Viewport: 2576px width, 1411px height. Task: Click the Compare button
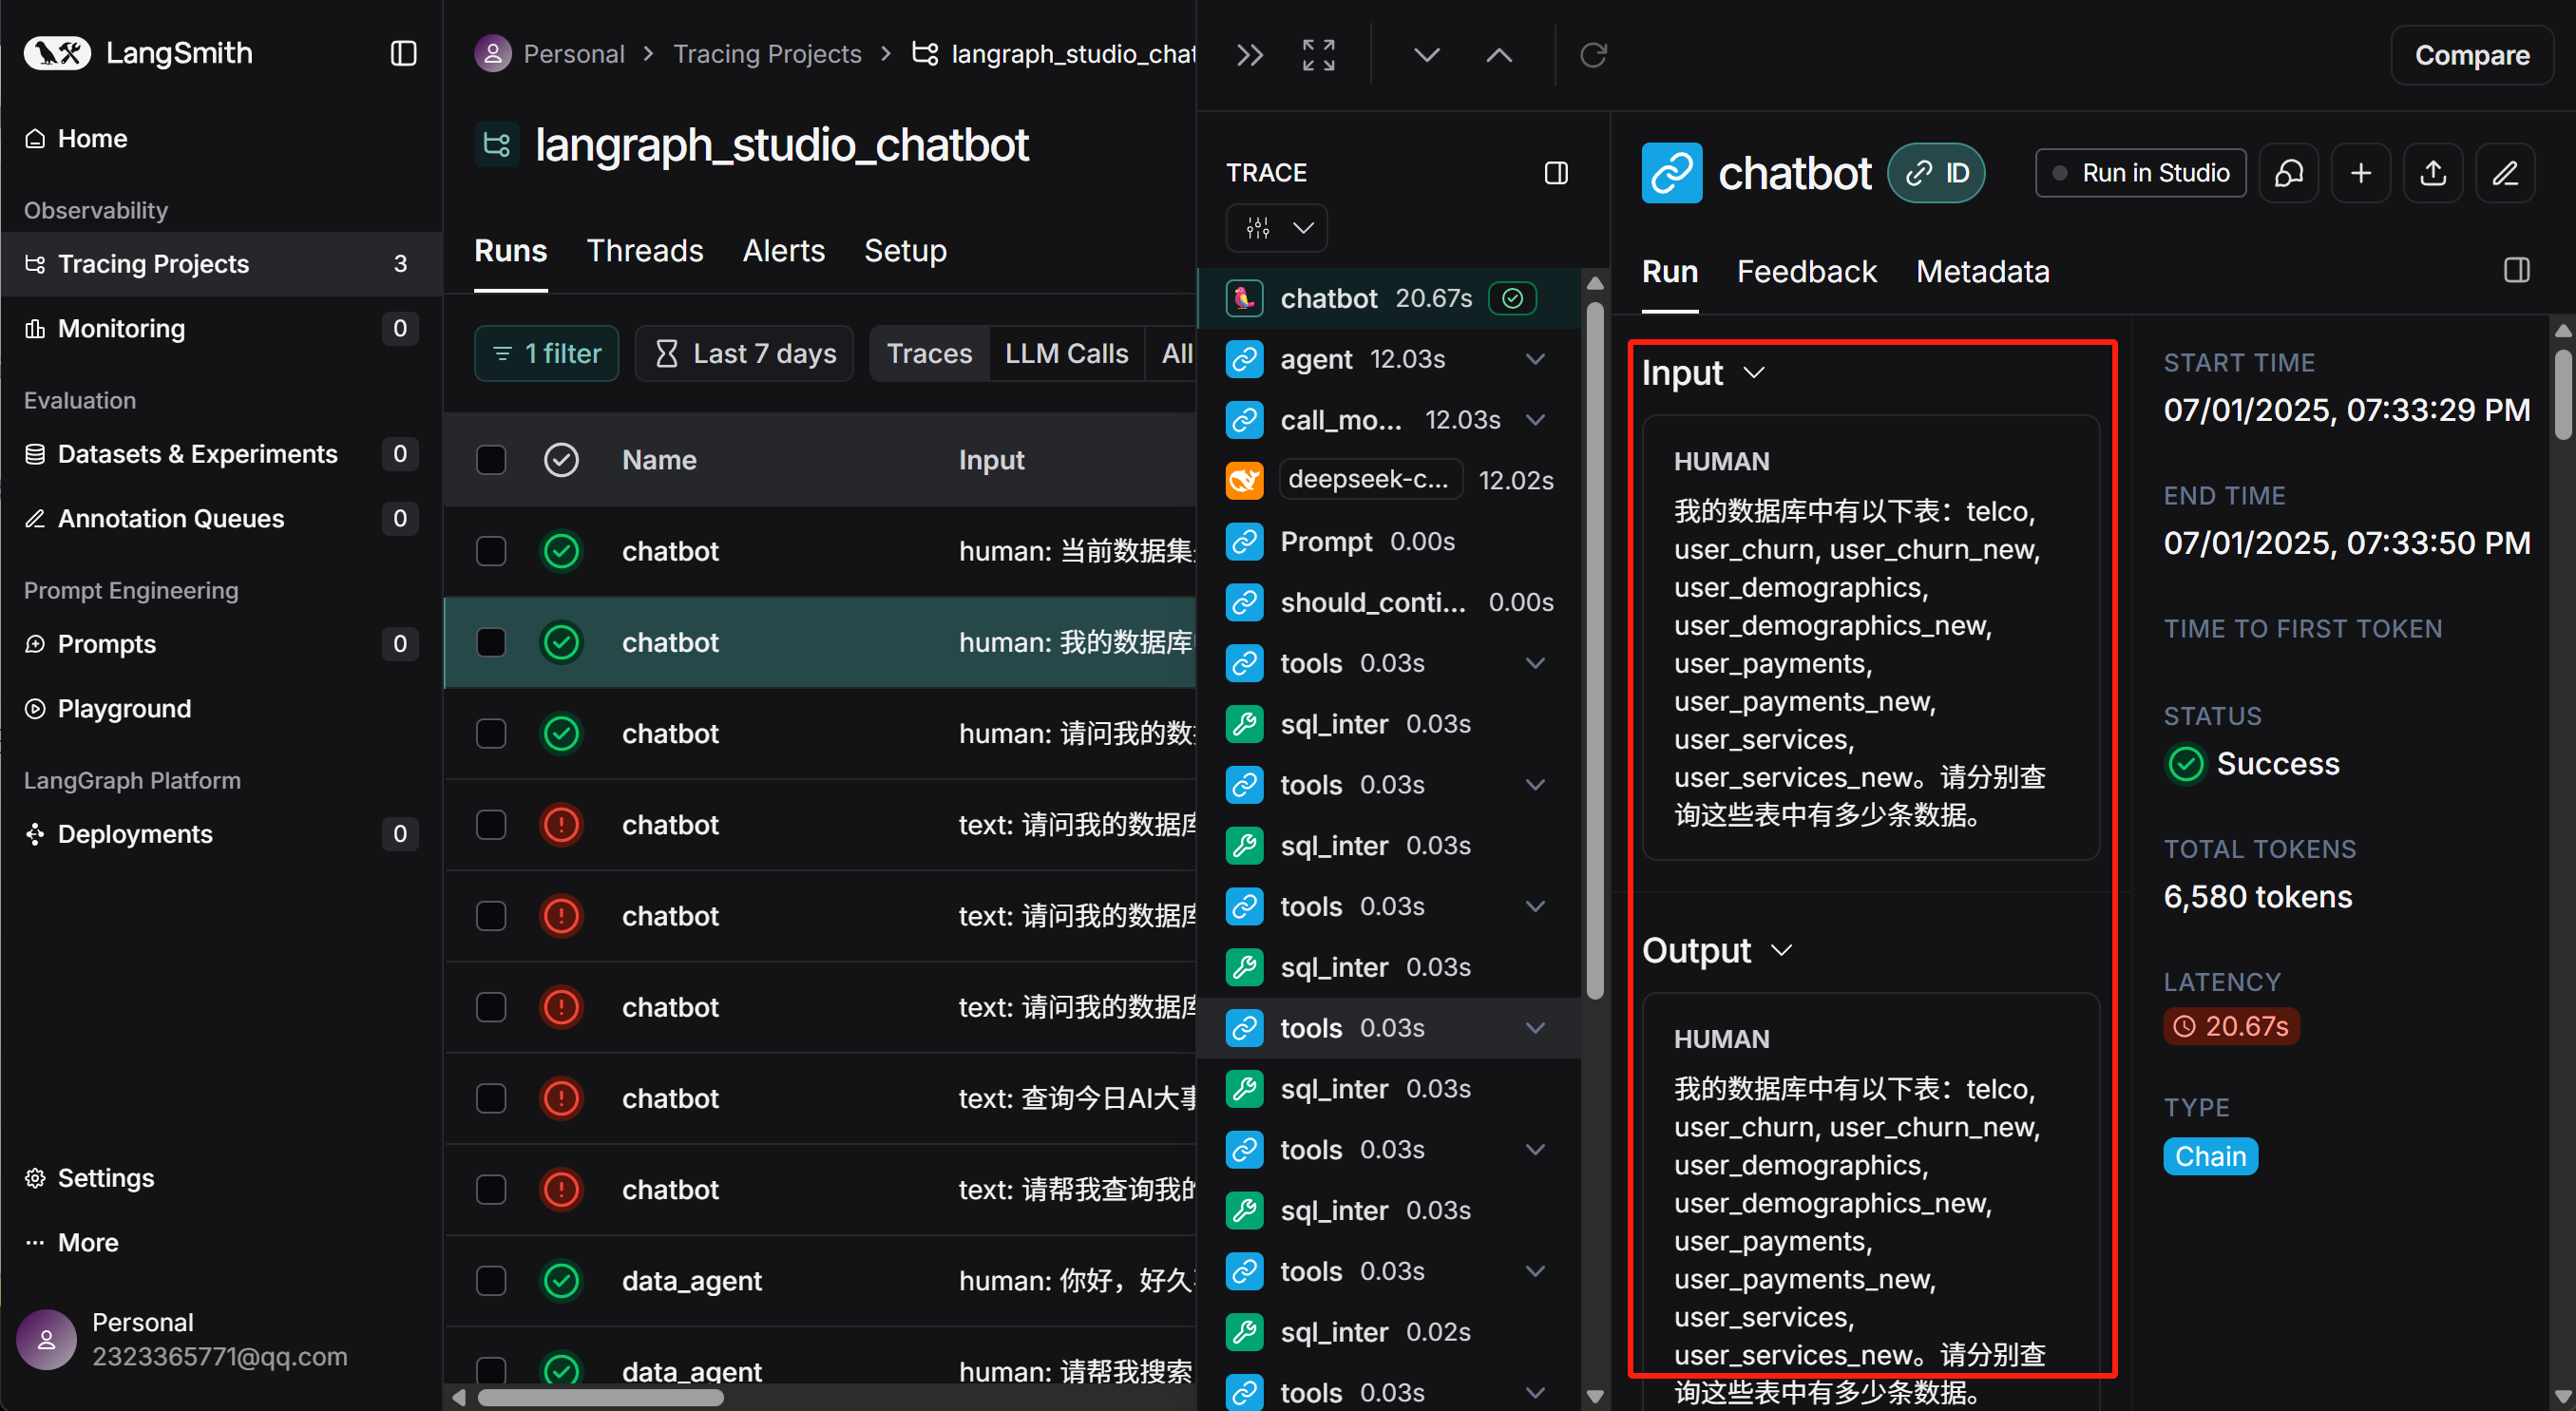pos(2472,55)
